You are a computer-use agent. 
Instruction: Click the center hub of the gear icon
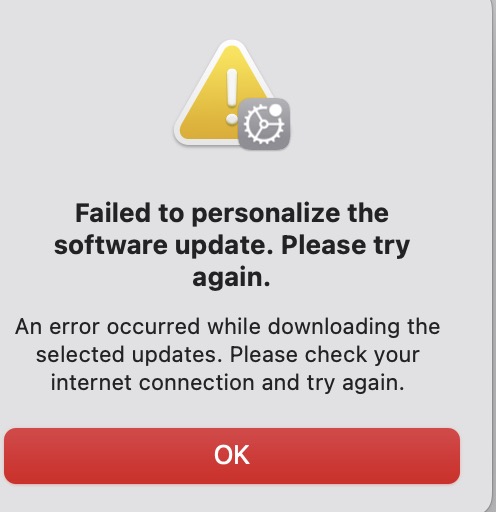click(x=263, y=124)
